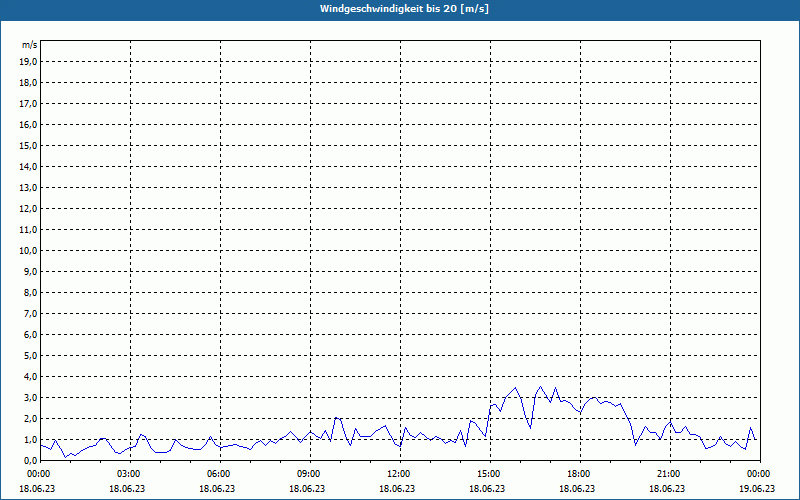Click the 7,0 y-axis value
Image resolution: width=800 pixels, height=500 pixels.
30,313
